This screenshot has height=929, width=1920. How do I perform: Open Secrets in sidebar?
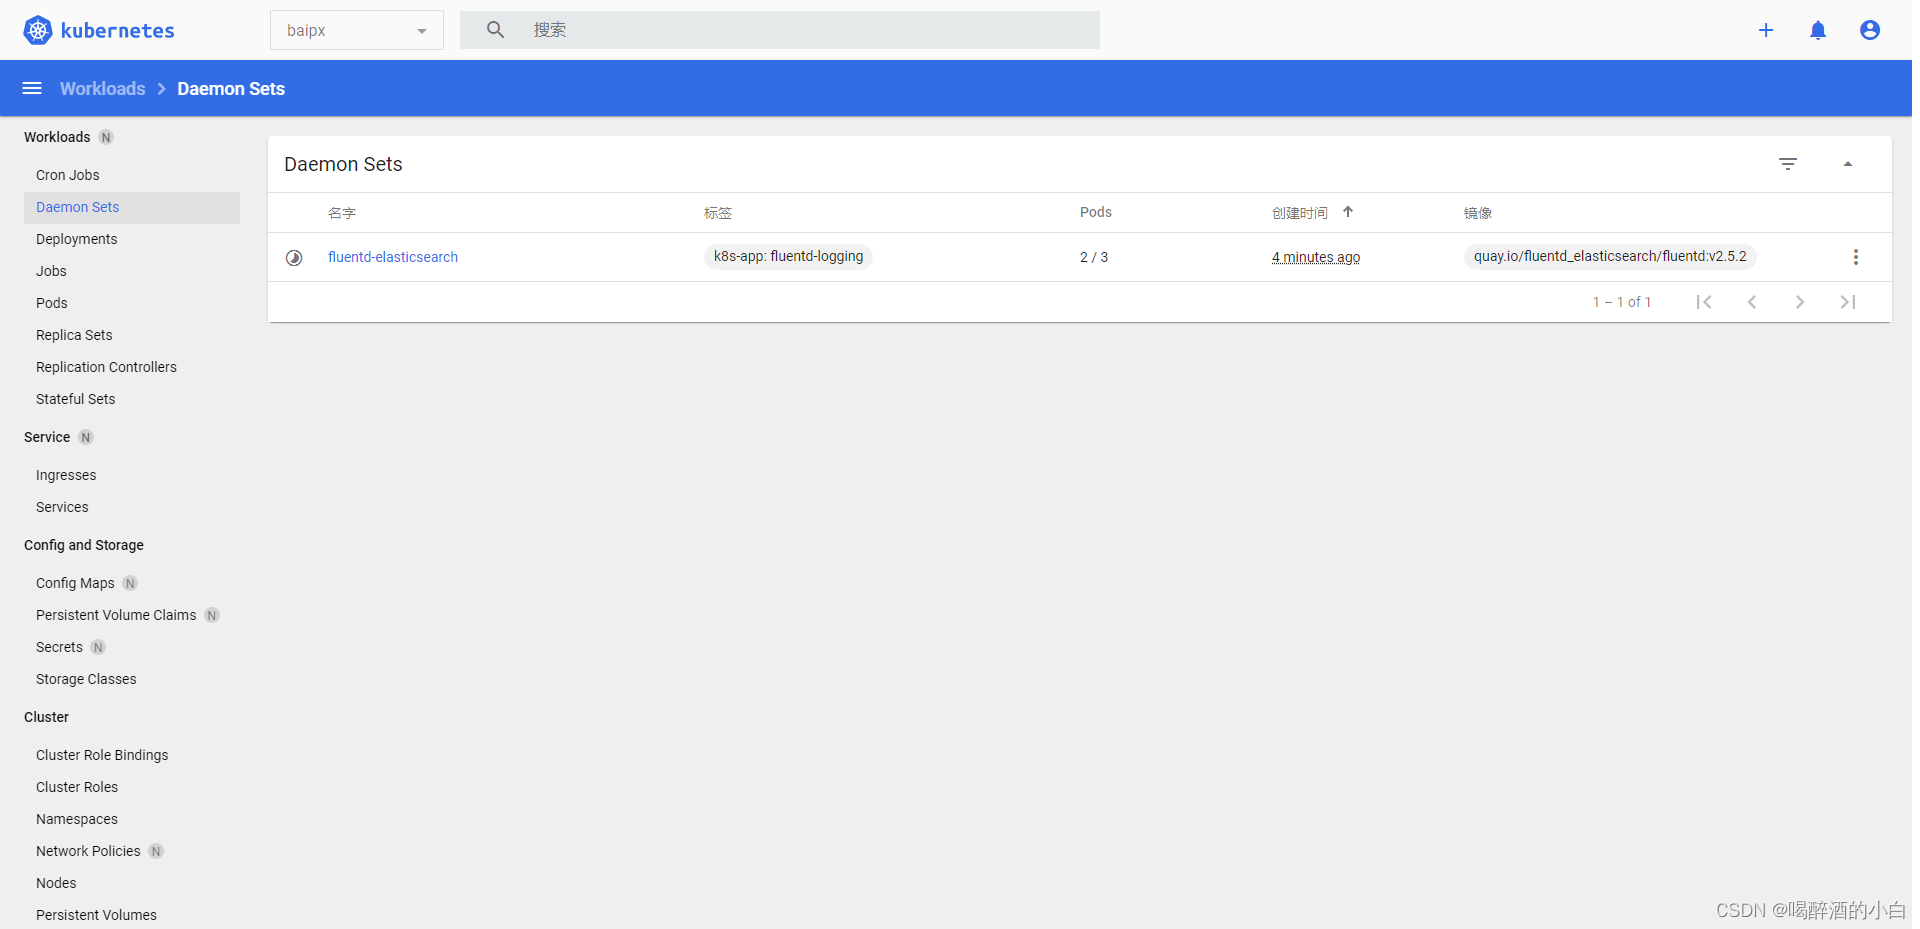coord(59,647)
